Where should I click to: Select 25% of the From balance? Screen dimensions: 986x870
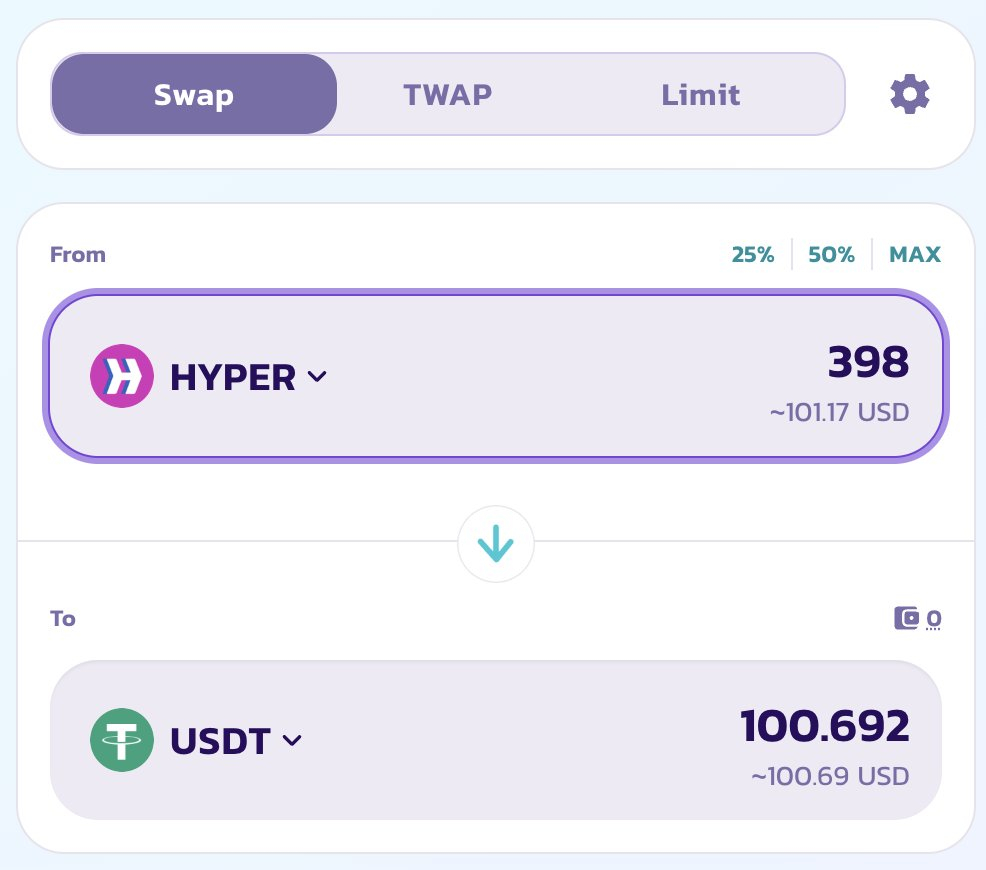753,255
